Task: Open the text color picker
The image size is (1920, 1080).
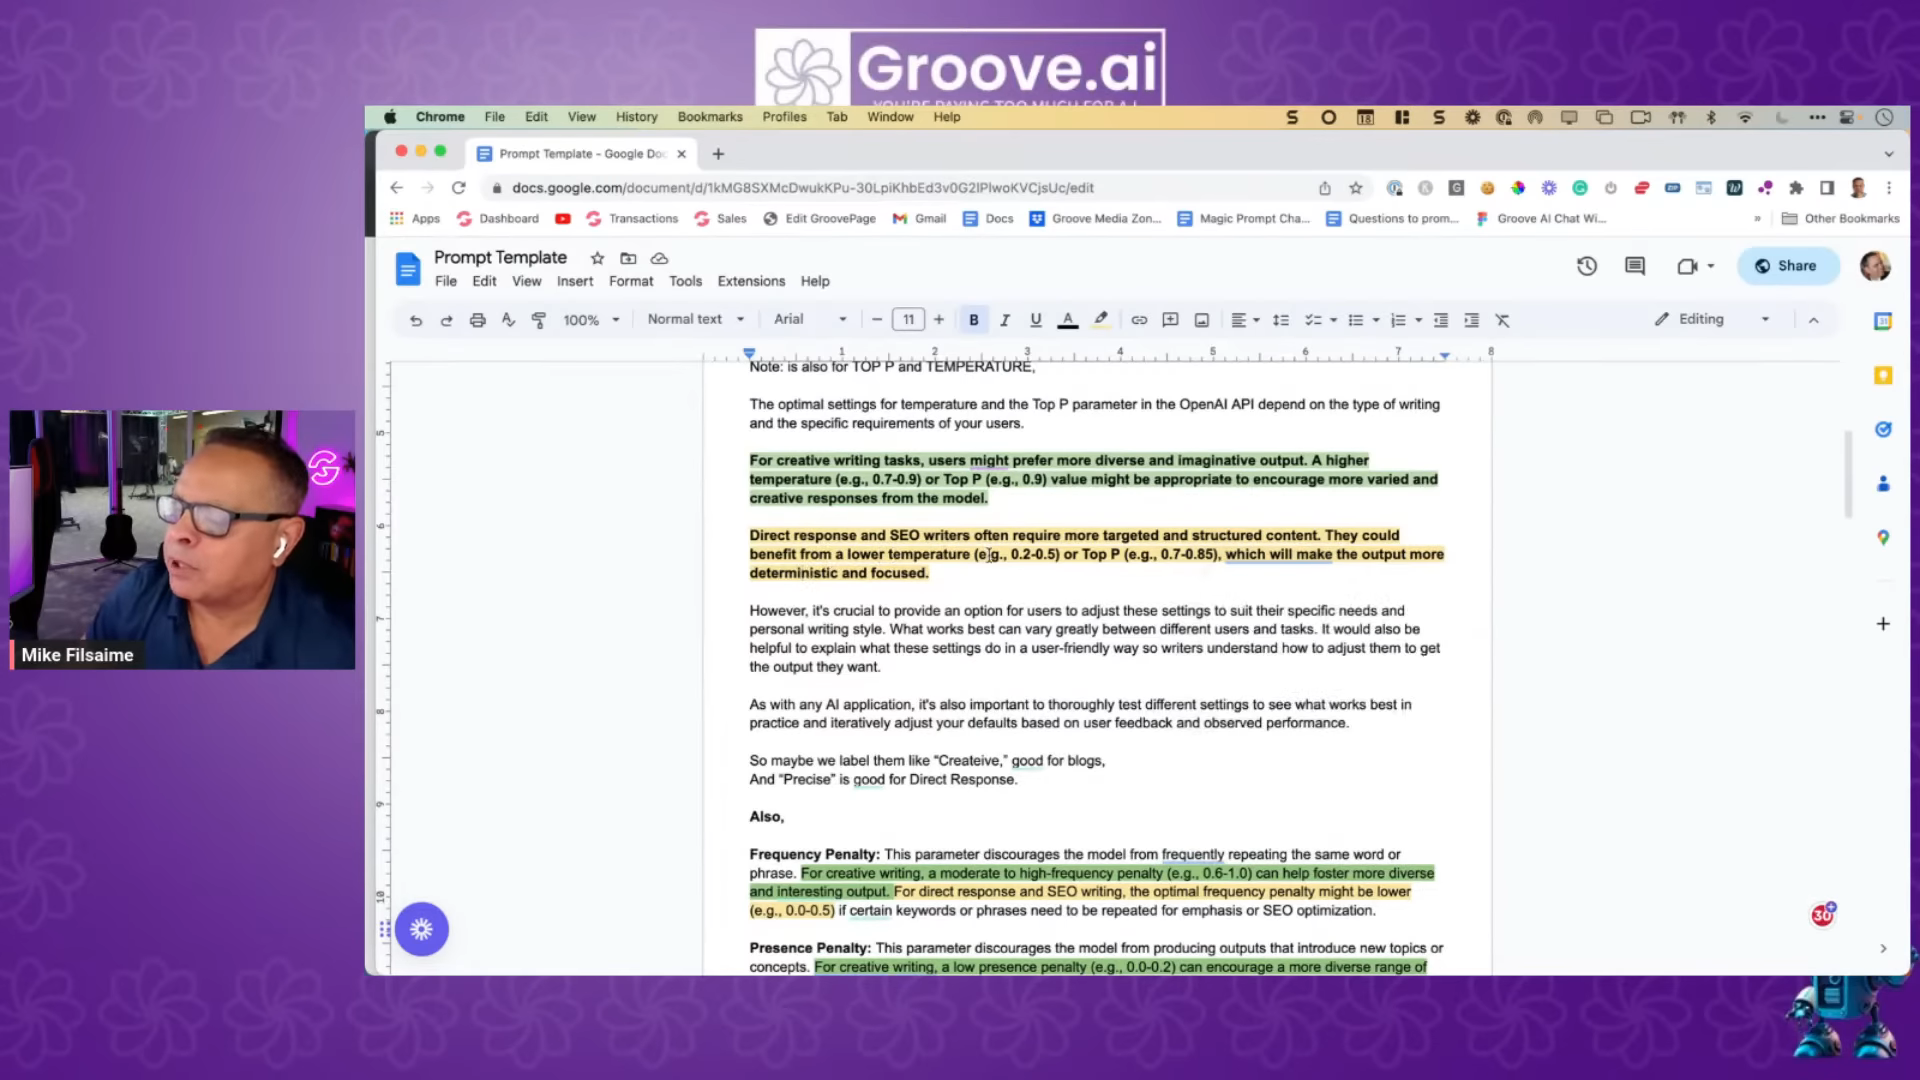Action: [1068, 320]
